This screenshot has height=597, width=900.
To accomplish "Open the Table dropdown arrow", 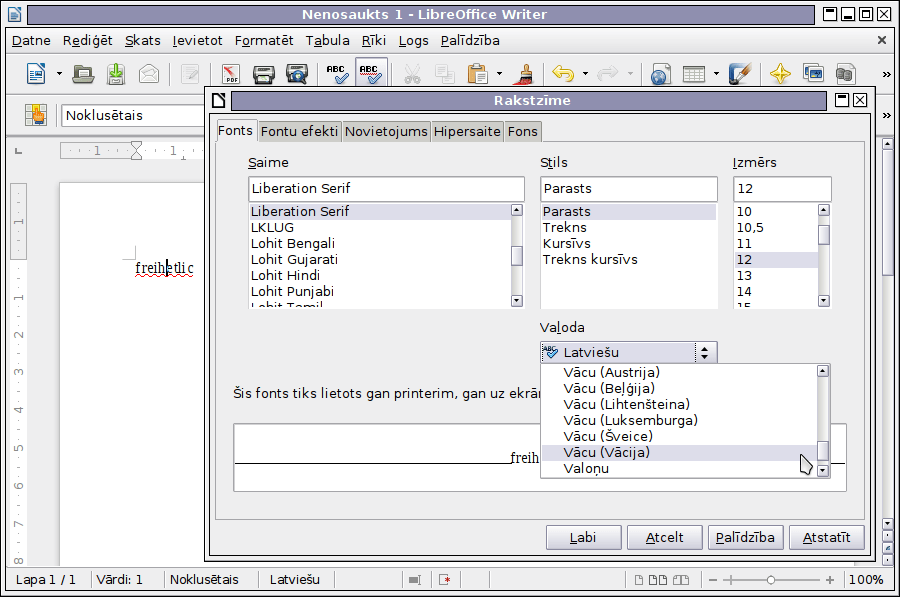I will click(716, 73).
